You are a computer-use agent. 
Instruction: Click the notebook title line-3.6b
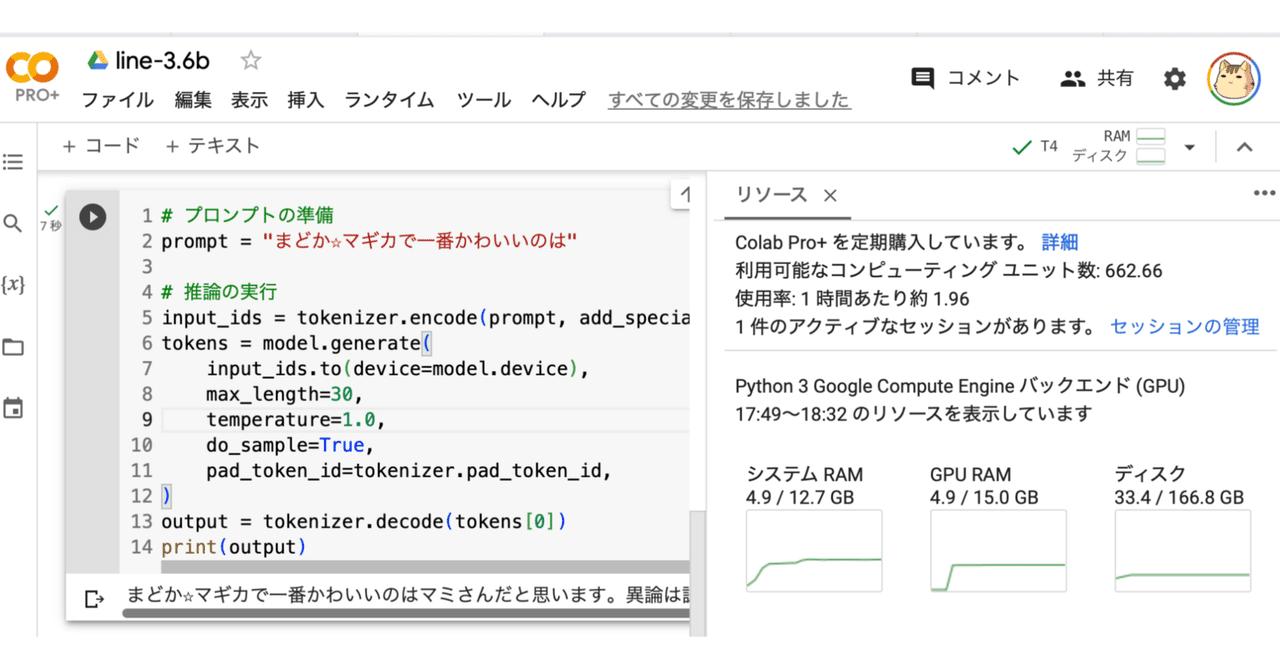163,61
